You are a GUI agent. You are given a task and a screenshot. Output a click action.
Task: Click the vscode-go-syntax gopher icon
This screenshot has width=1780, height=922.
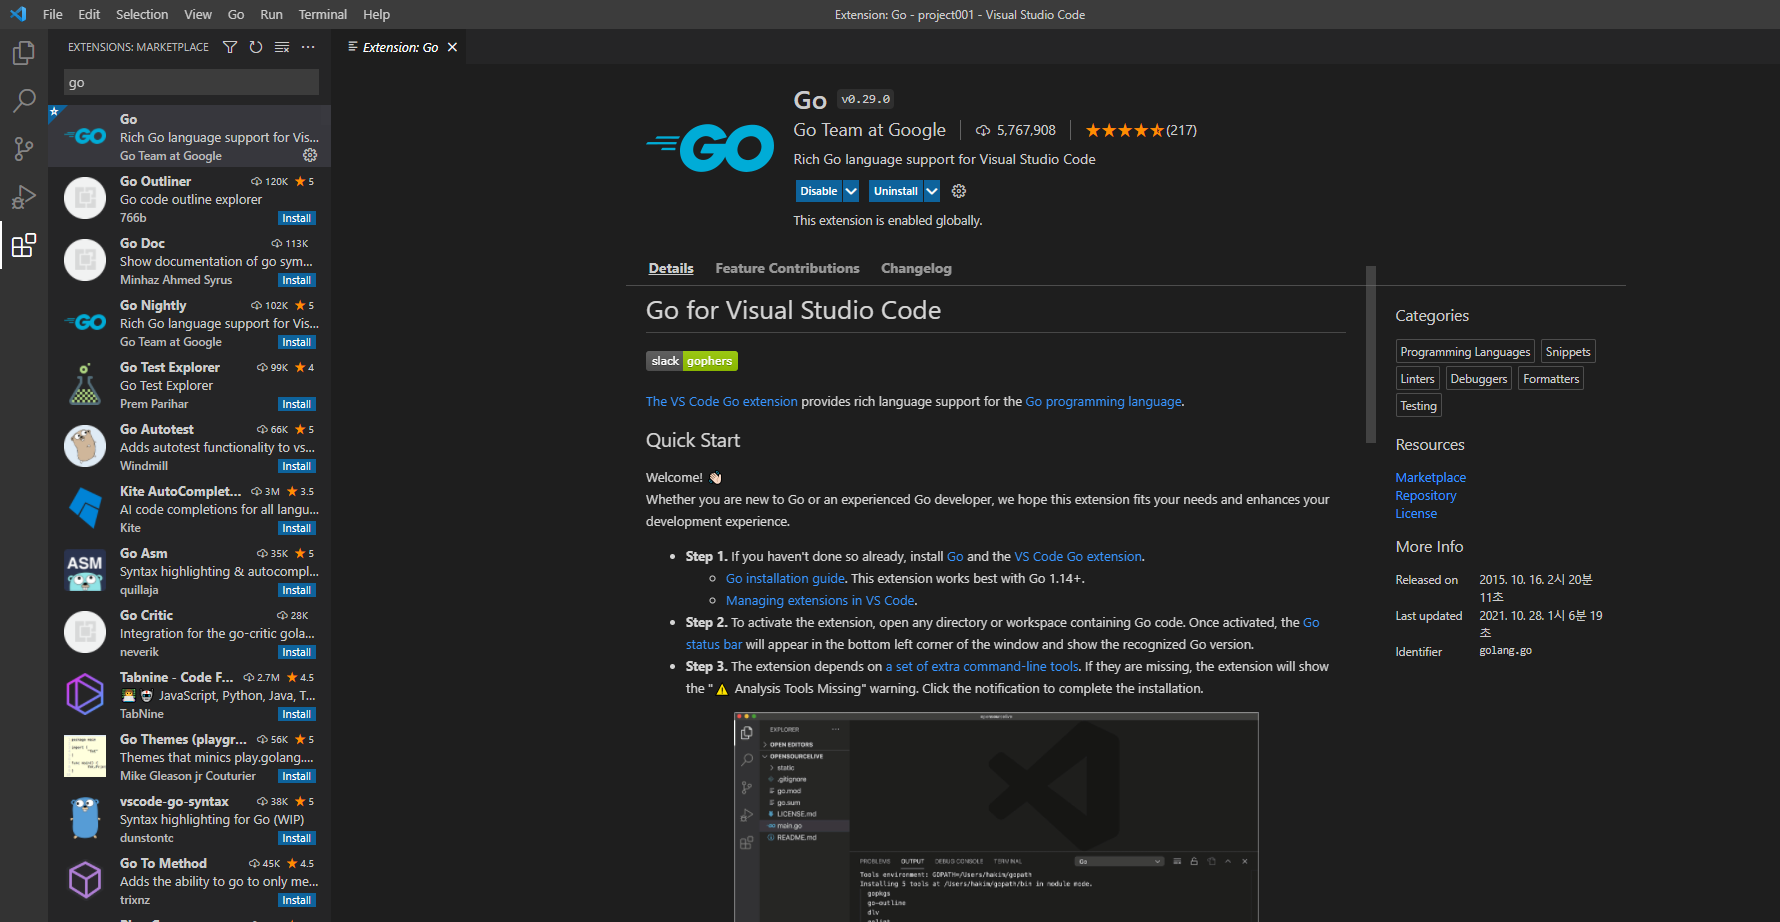tap(85, 818)
